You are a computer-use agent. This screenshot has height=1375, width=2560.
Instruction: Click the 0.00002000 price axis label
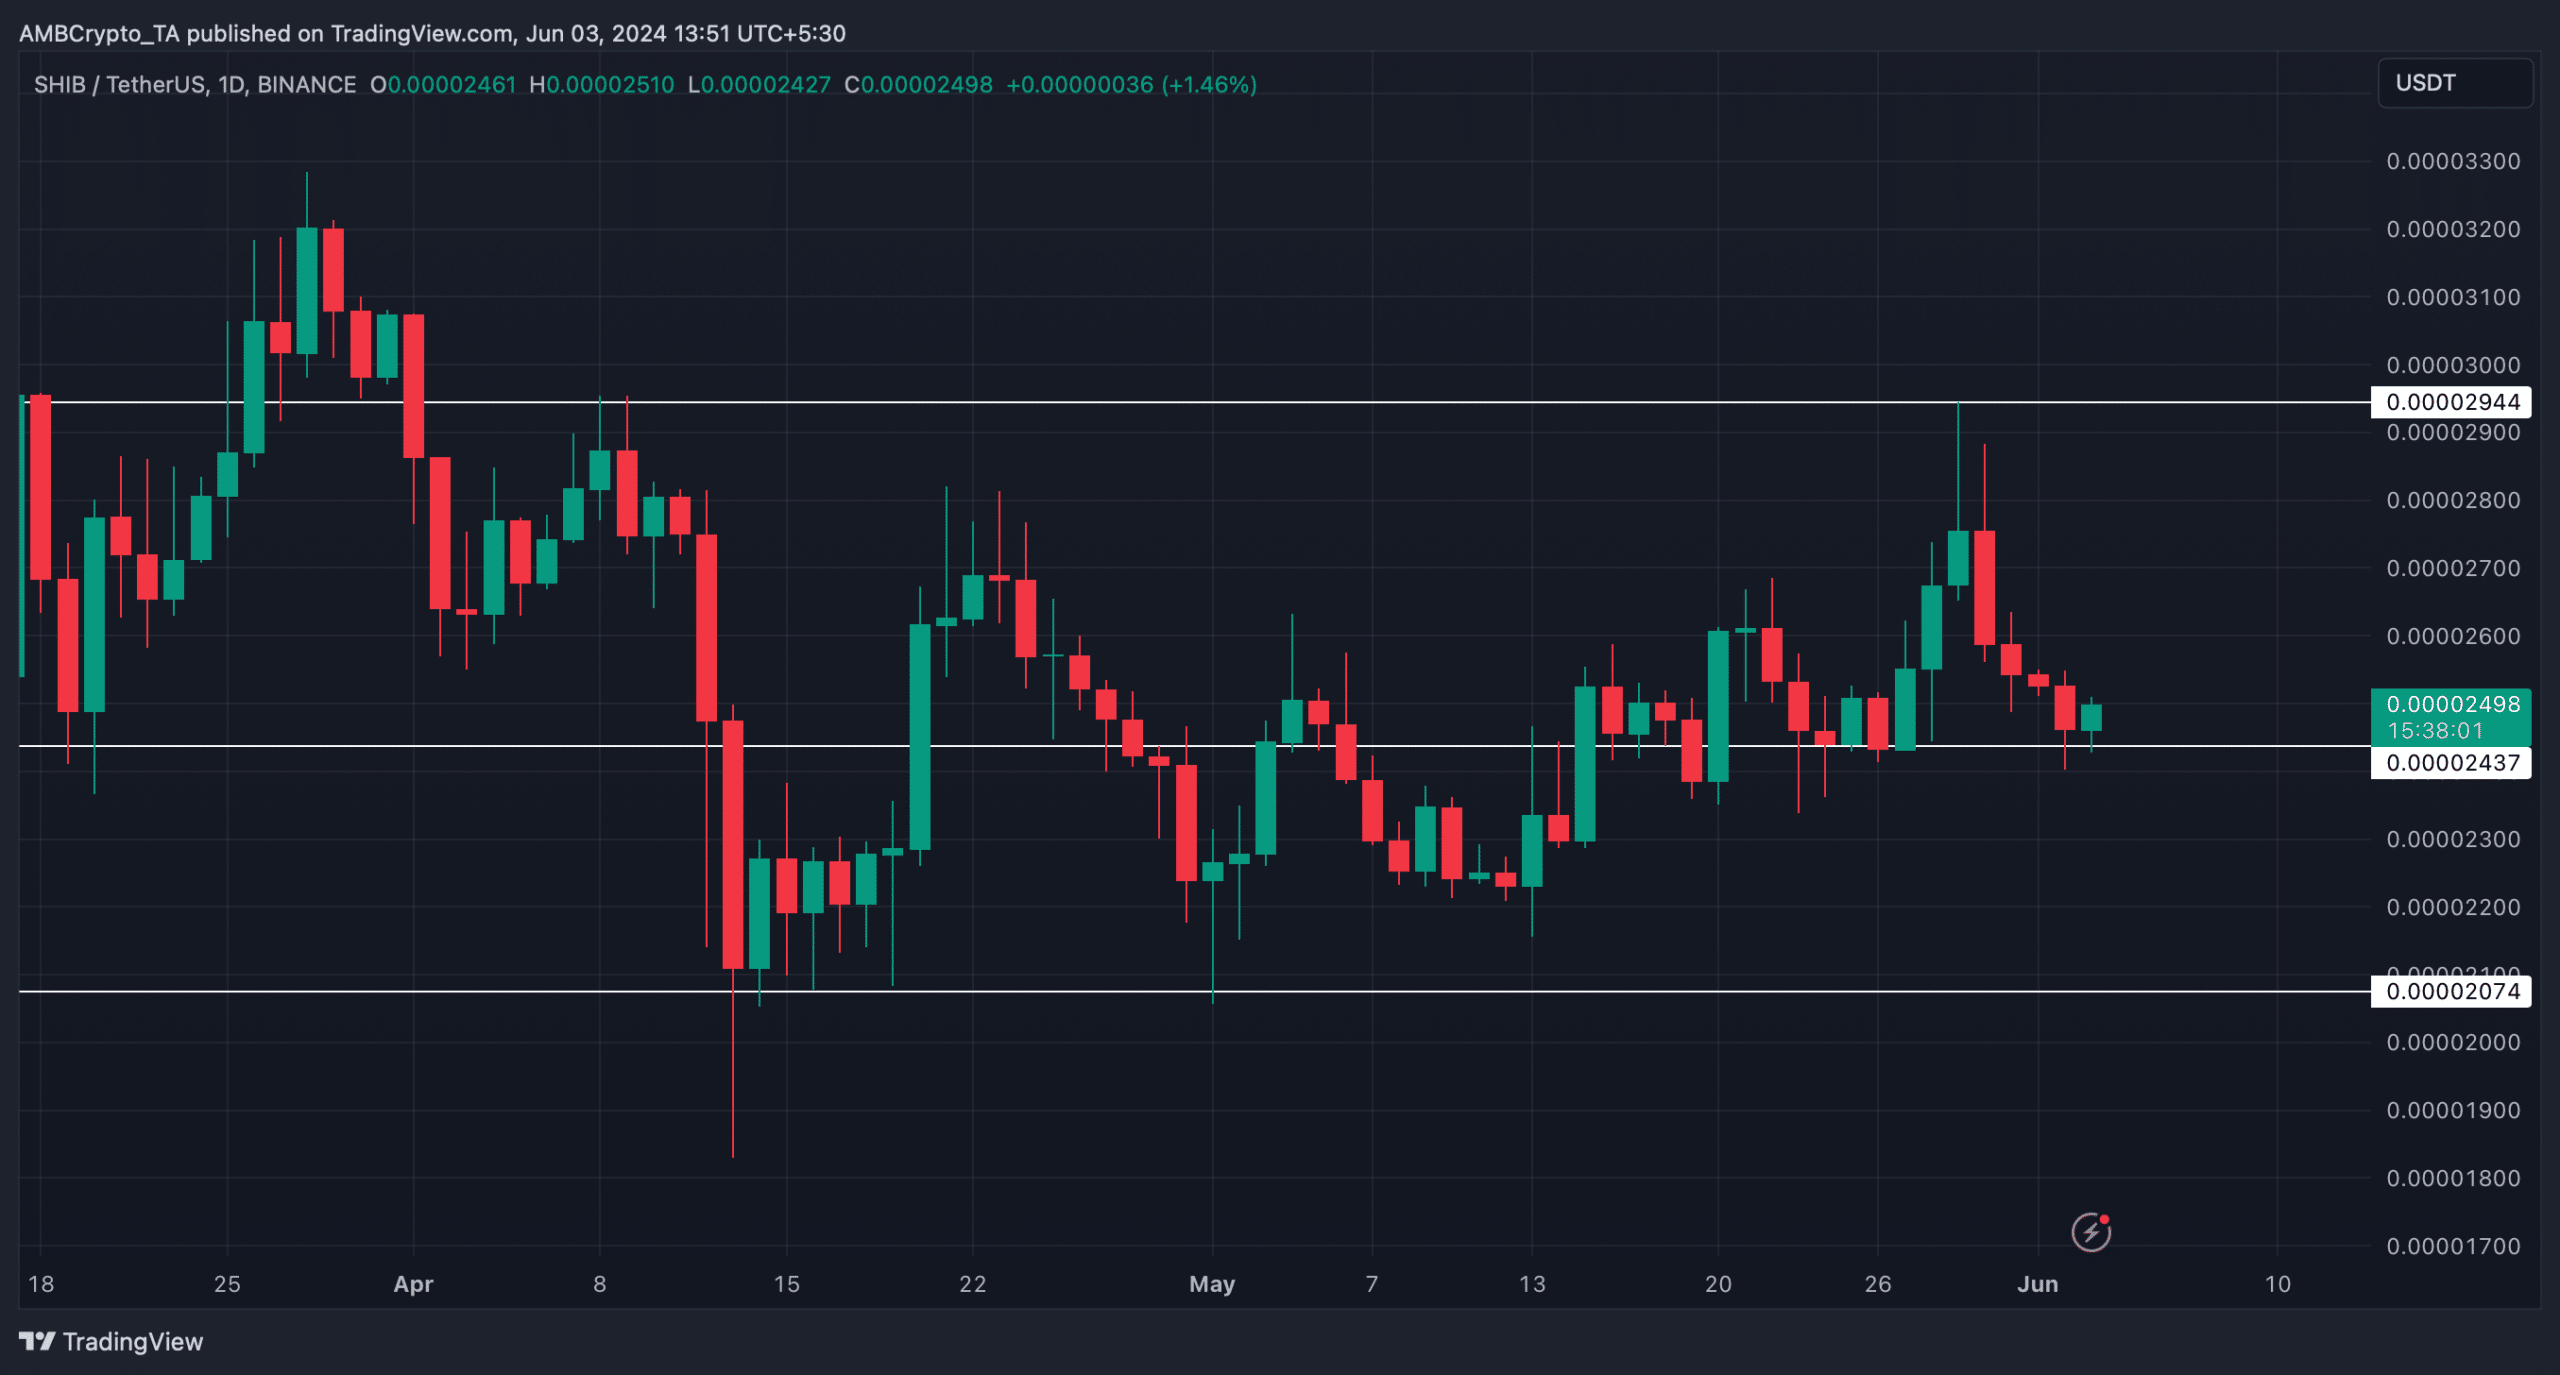(2453, 1042)
